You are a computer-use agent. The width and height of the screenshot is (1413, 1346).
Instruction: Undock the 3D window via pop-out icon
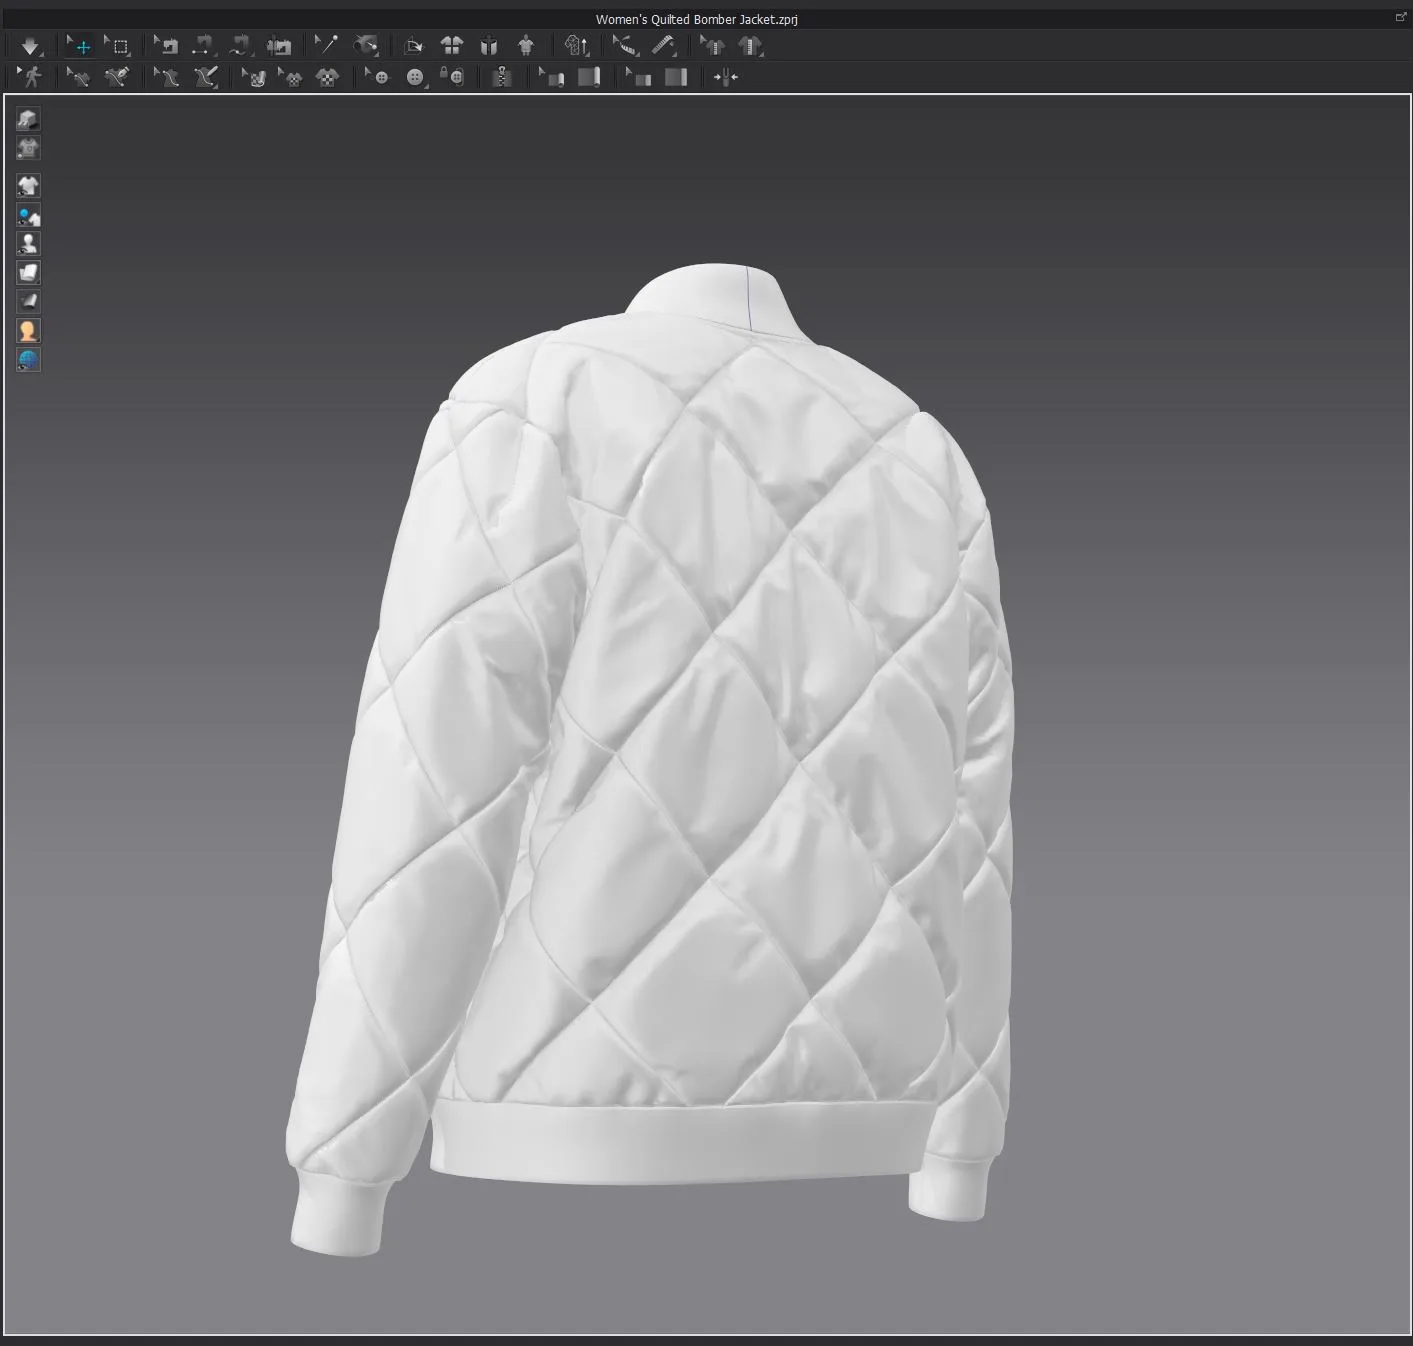tap(1400, 17)
